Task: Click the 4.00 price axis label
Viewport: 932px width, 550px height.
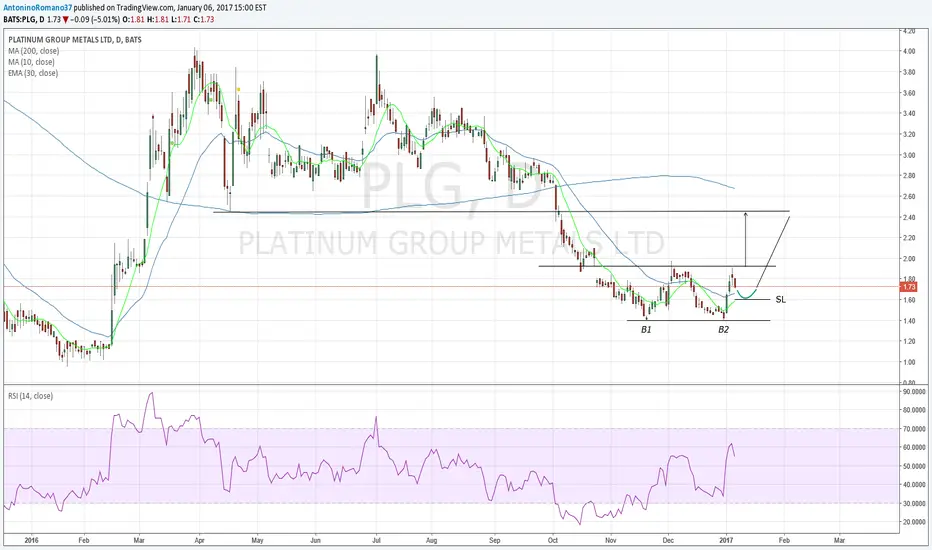Action: (x=909, y=52)
